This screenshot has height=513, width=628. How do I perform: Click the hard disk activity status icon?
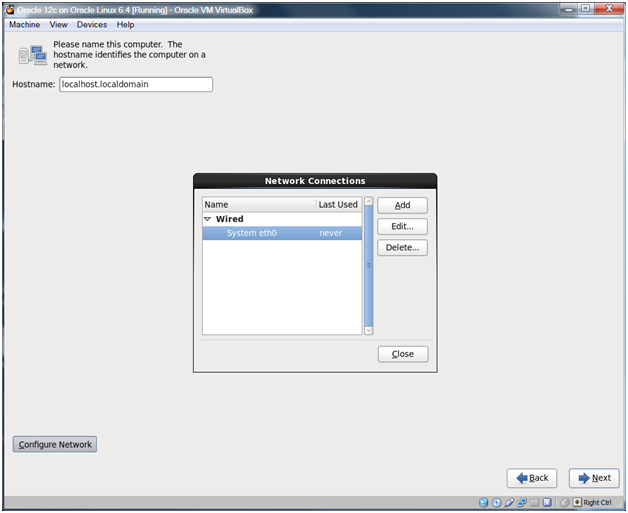484,502
